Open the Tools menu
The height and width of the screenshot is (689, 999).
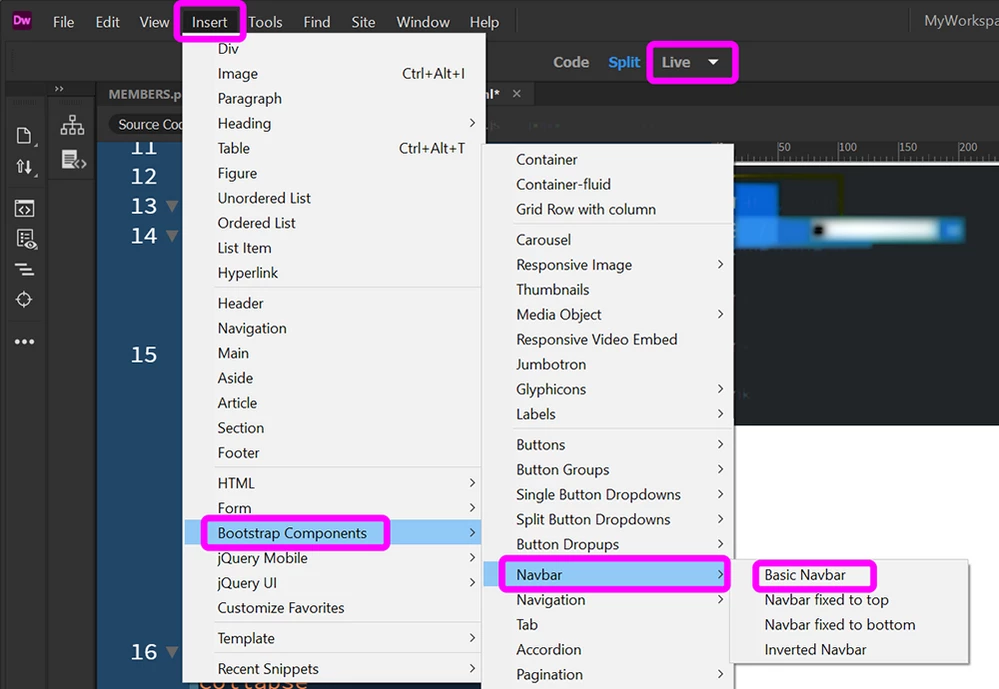click(x=265, y=22)
